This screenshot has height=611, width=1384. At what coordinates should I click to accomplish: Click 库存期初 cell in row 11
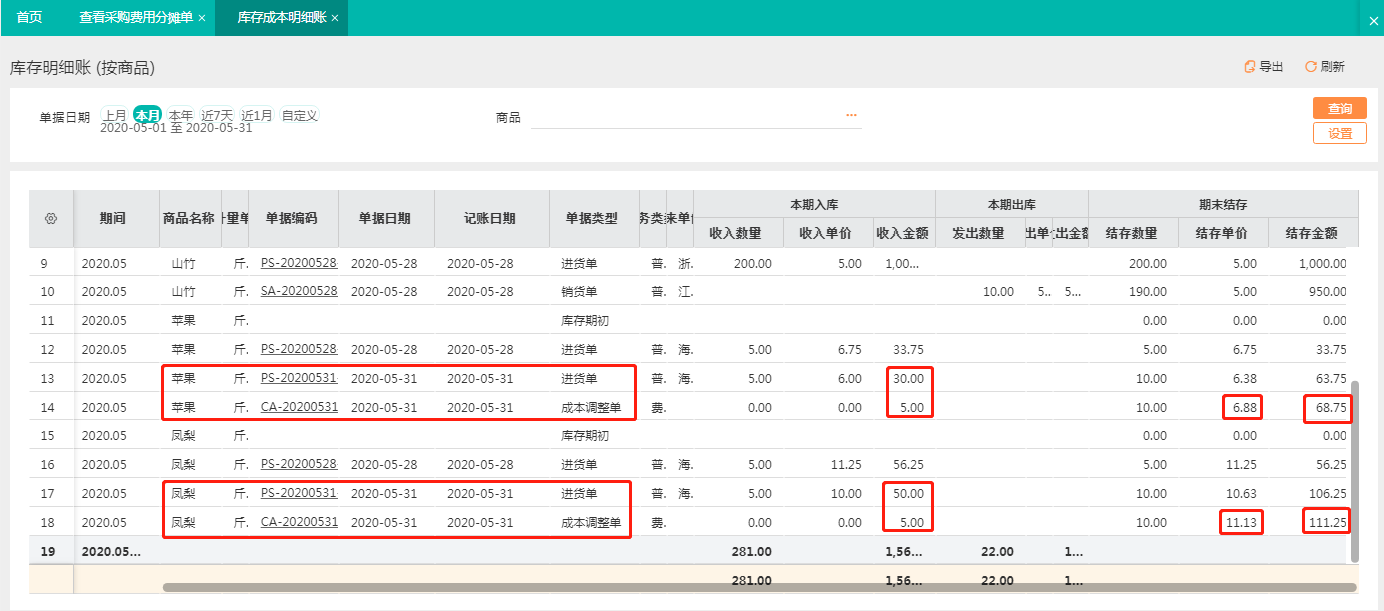click(585, 320)
